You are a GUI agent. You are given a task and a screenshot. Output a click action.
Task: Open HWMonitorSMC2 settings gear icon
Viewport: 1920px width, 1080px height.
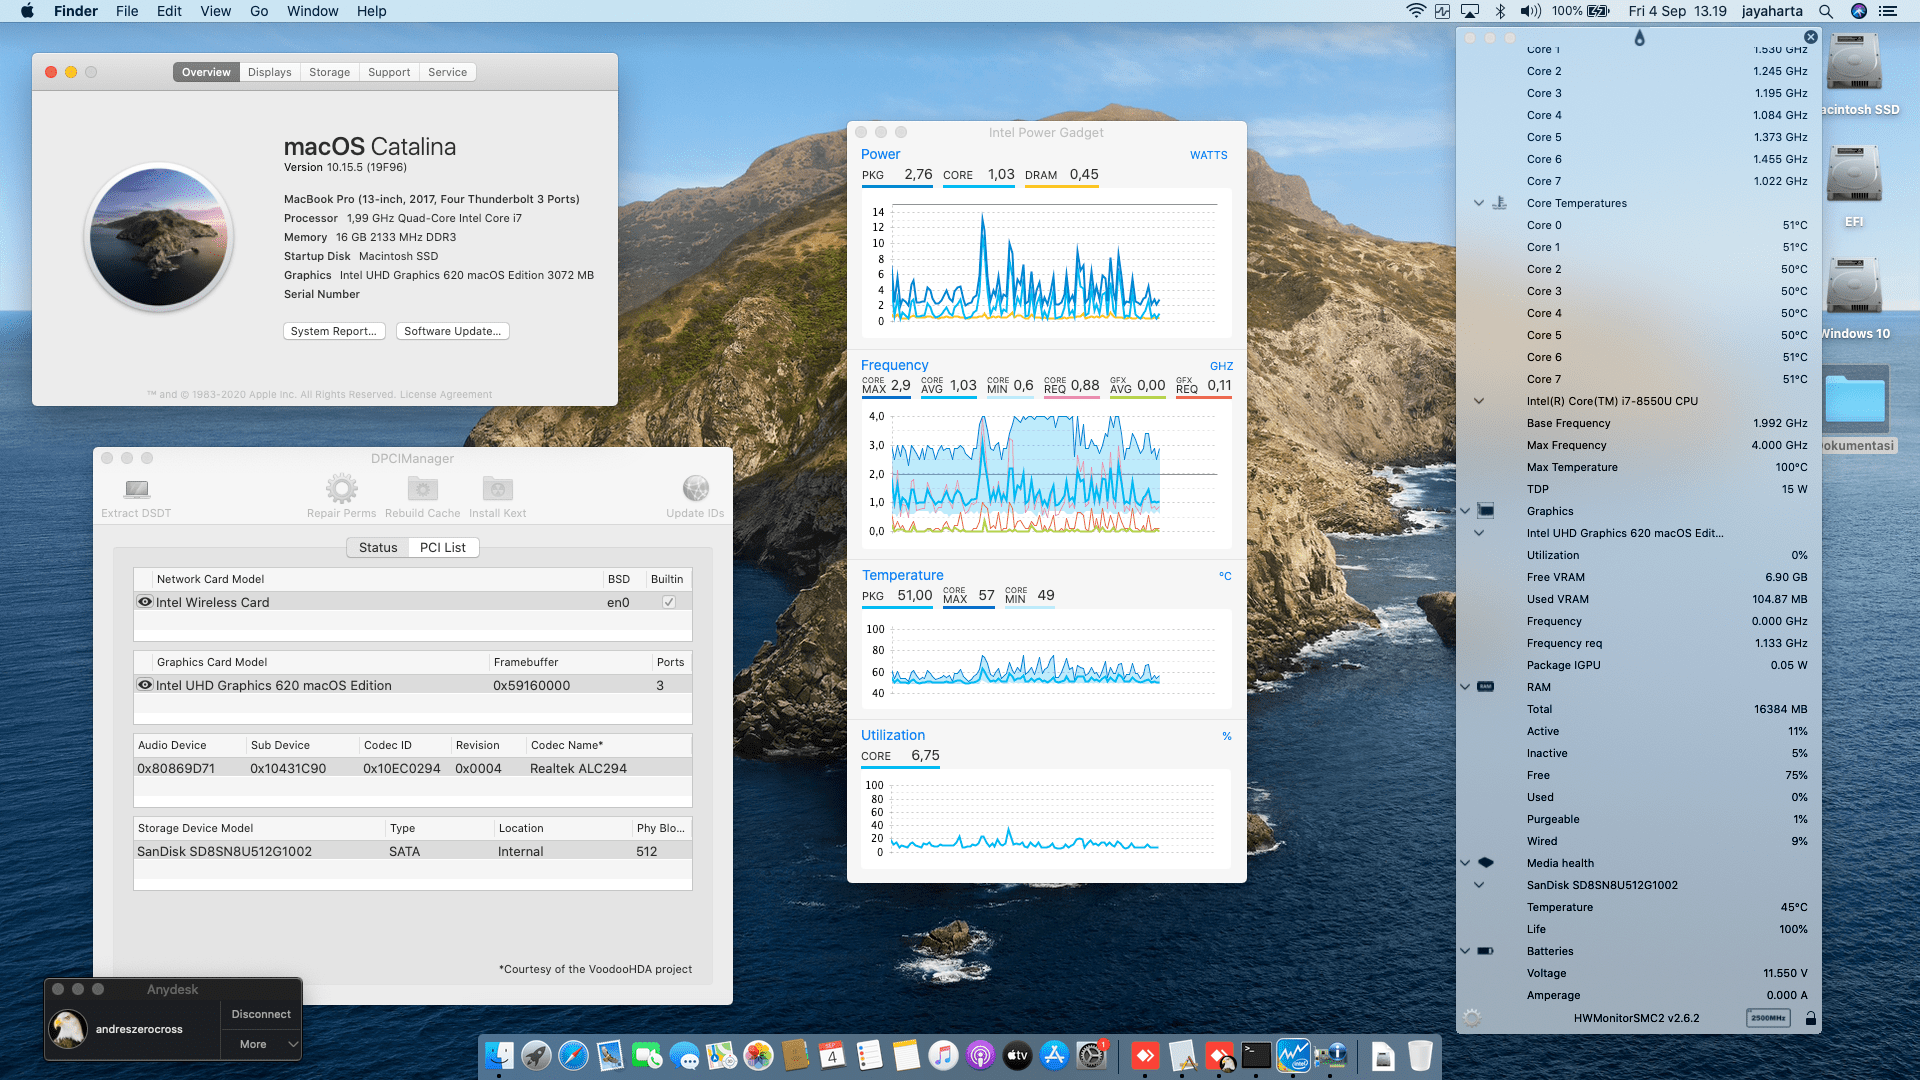(1472, 1018)
